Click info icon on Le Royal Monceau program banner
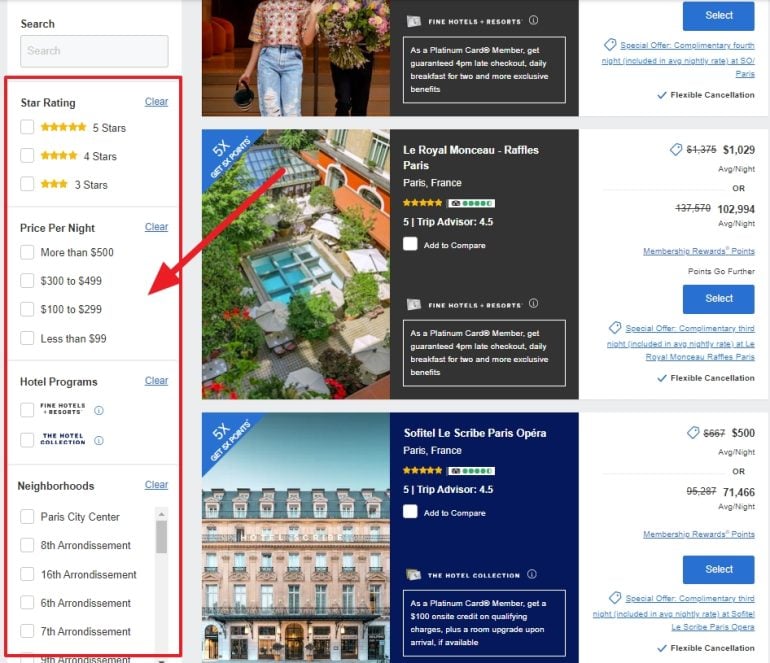This screenshot has width=770, height=663. 533,304
